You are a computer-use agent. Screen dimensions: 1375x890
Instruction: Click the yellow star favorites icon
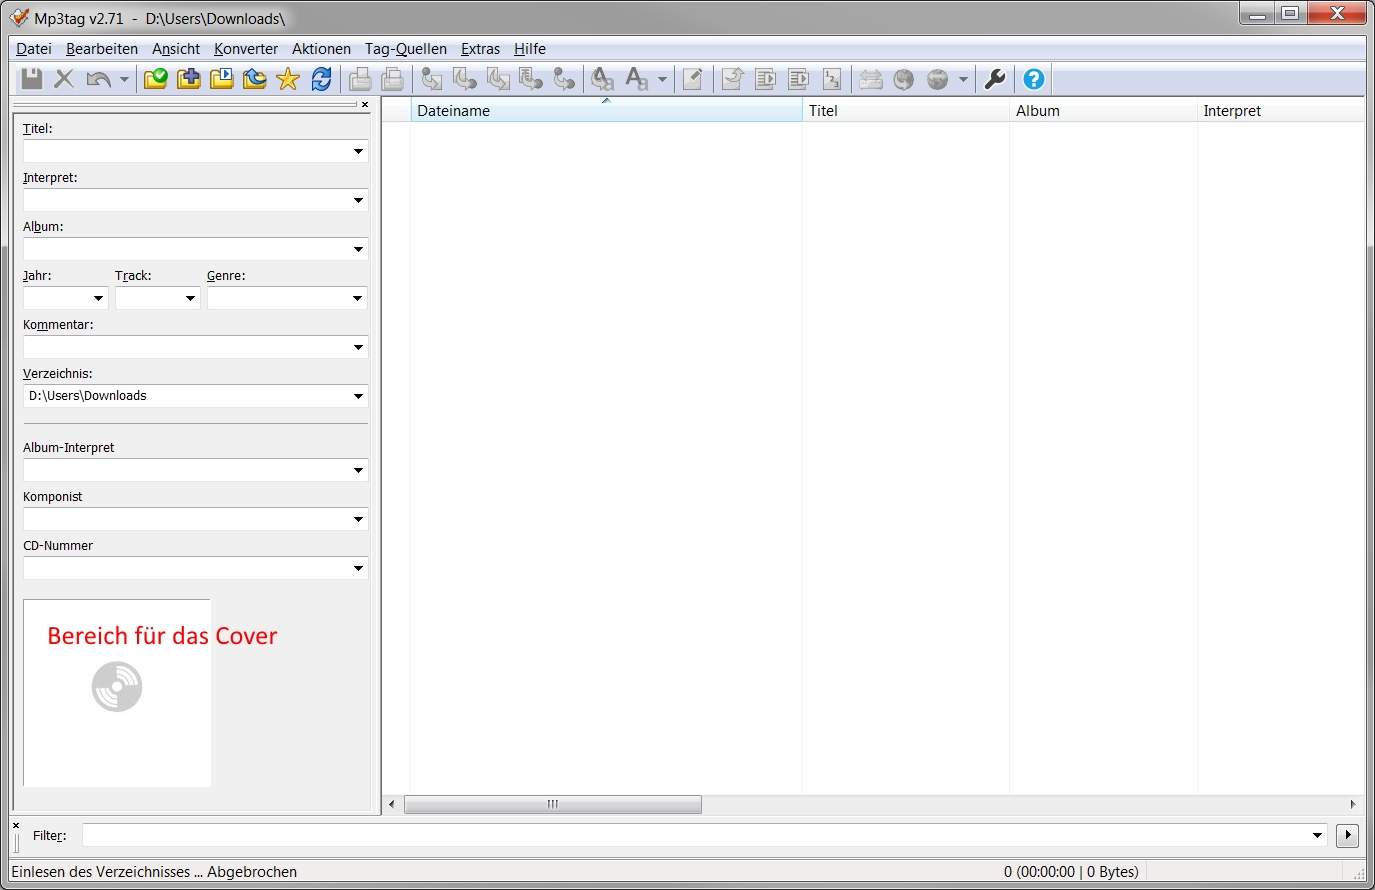point(288,79)
